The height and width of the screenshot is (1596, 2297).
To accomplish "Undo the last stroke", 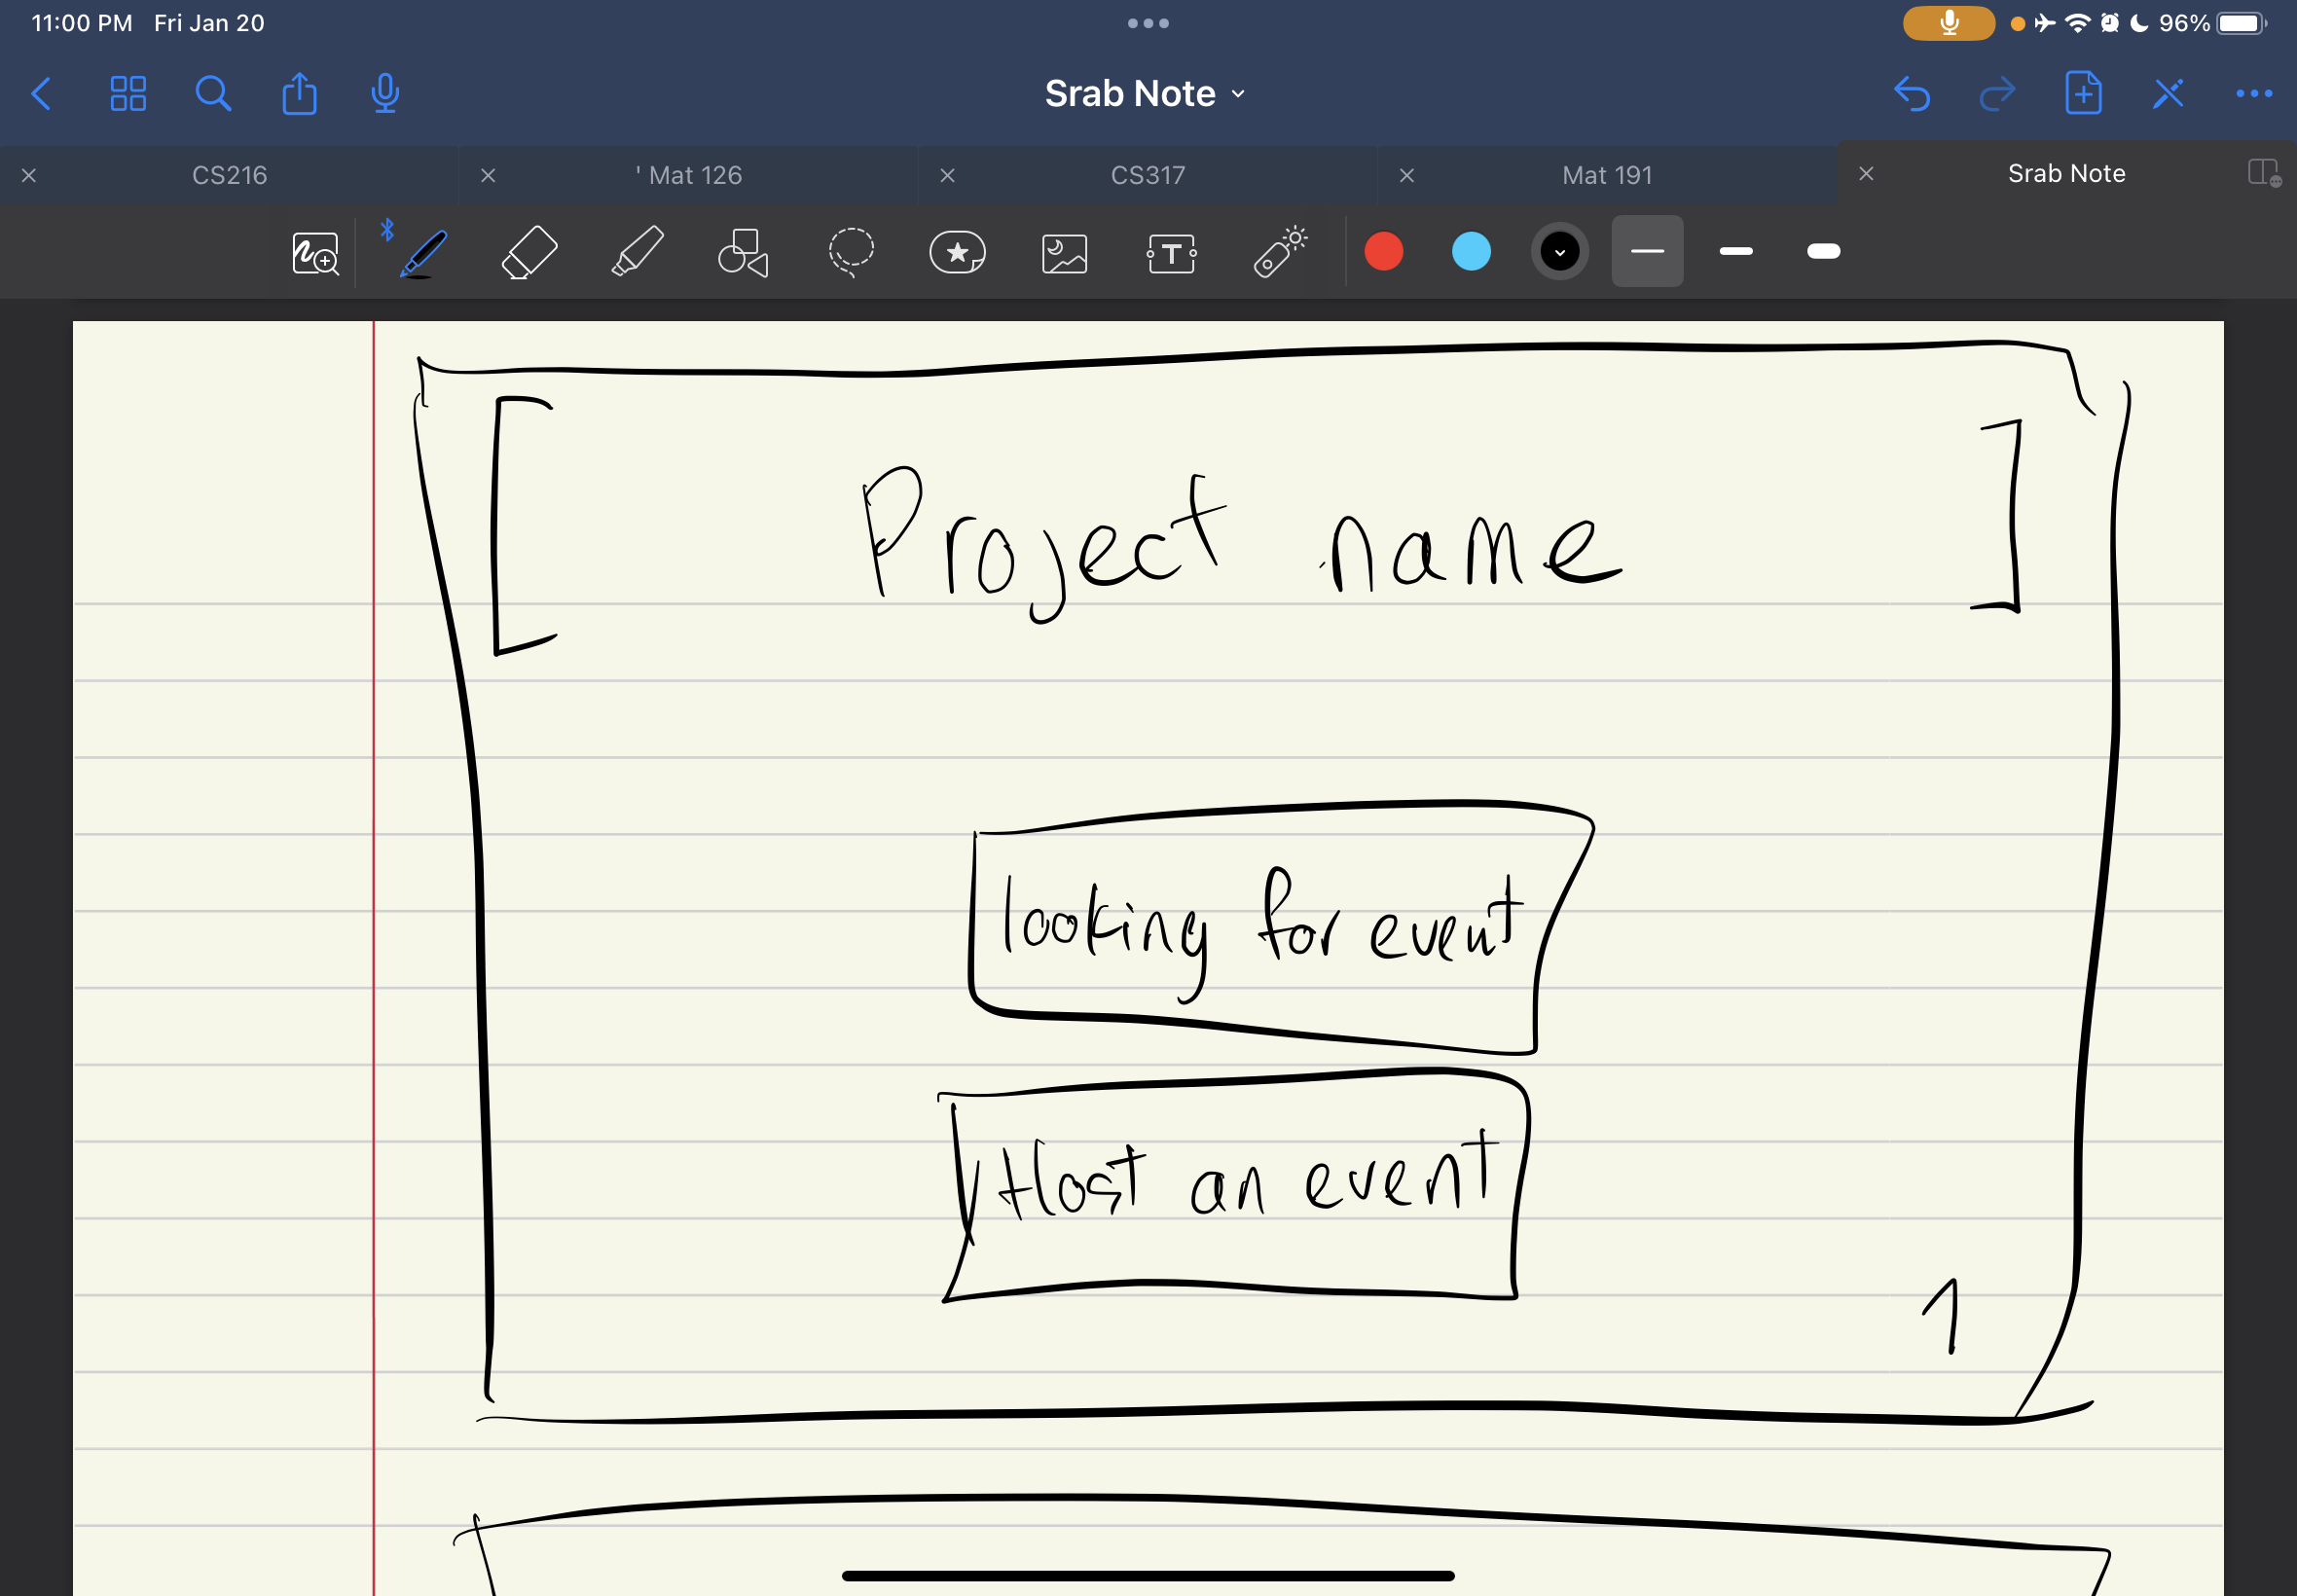I will pos(1911,94).
